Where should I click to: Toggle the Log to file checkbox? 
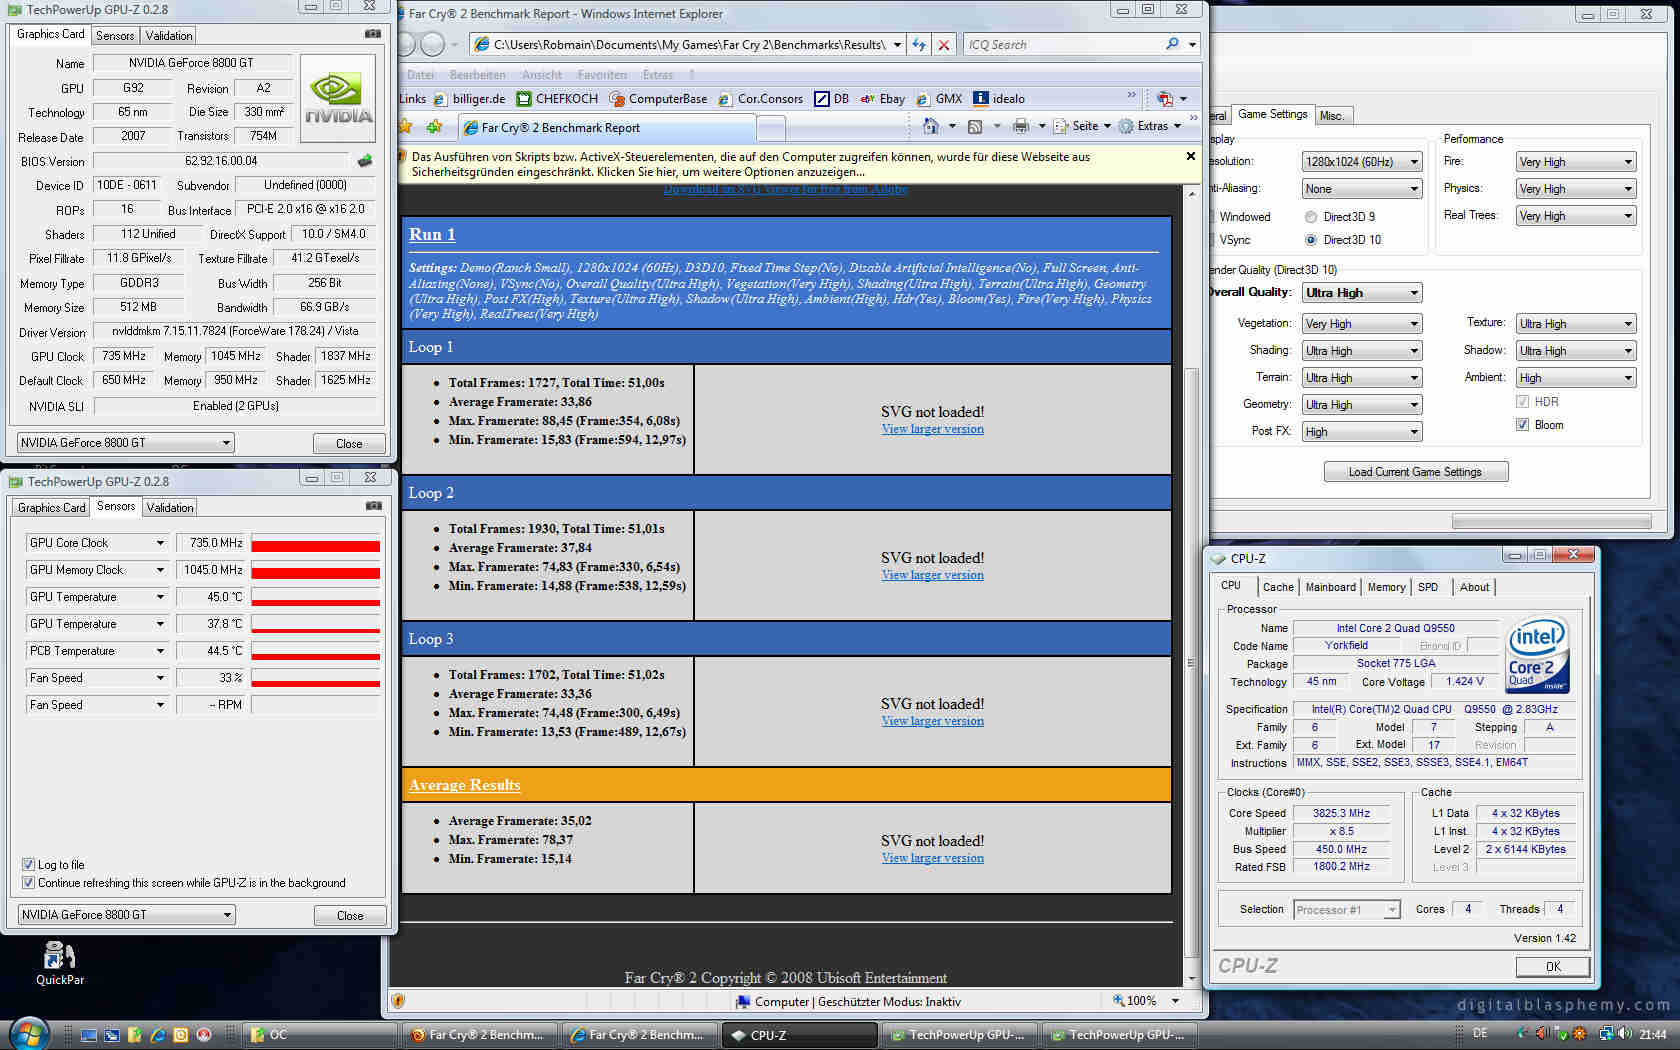[28, 864]
